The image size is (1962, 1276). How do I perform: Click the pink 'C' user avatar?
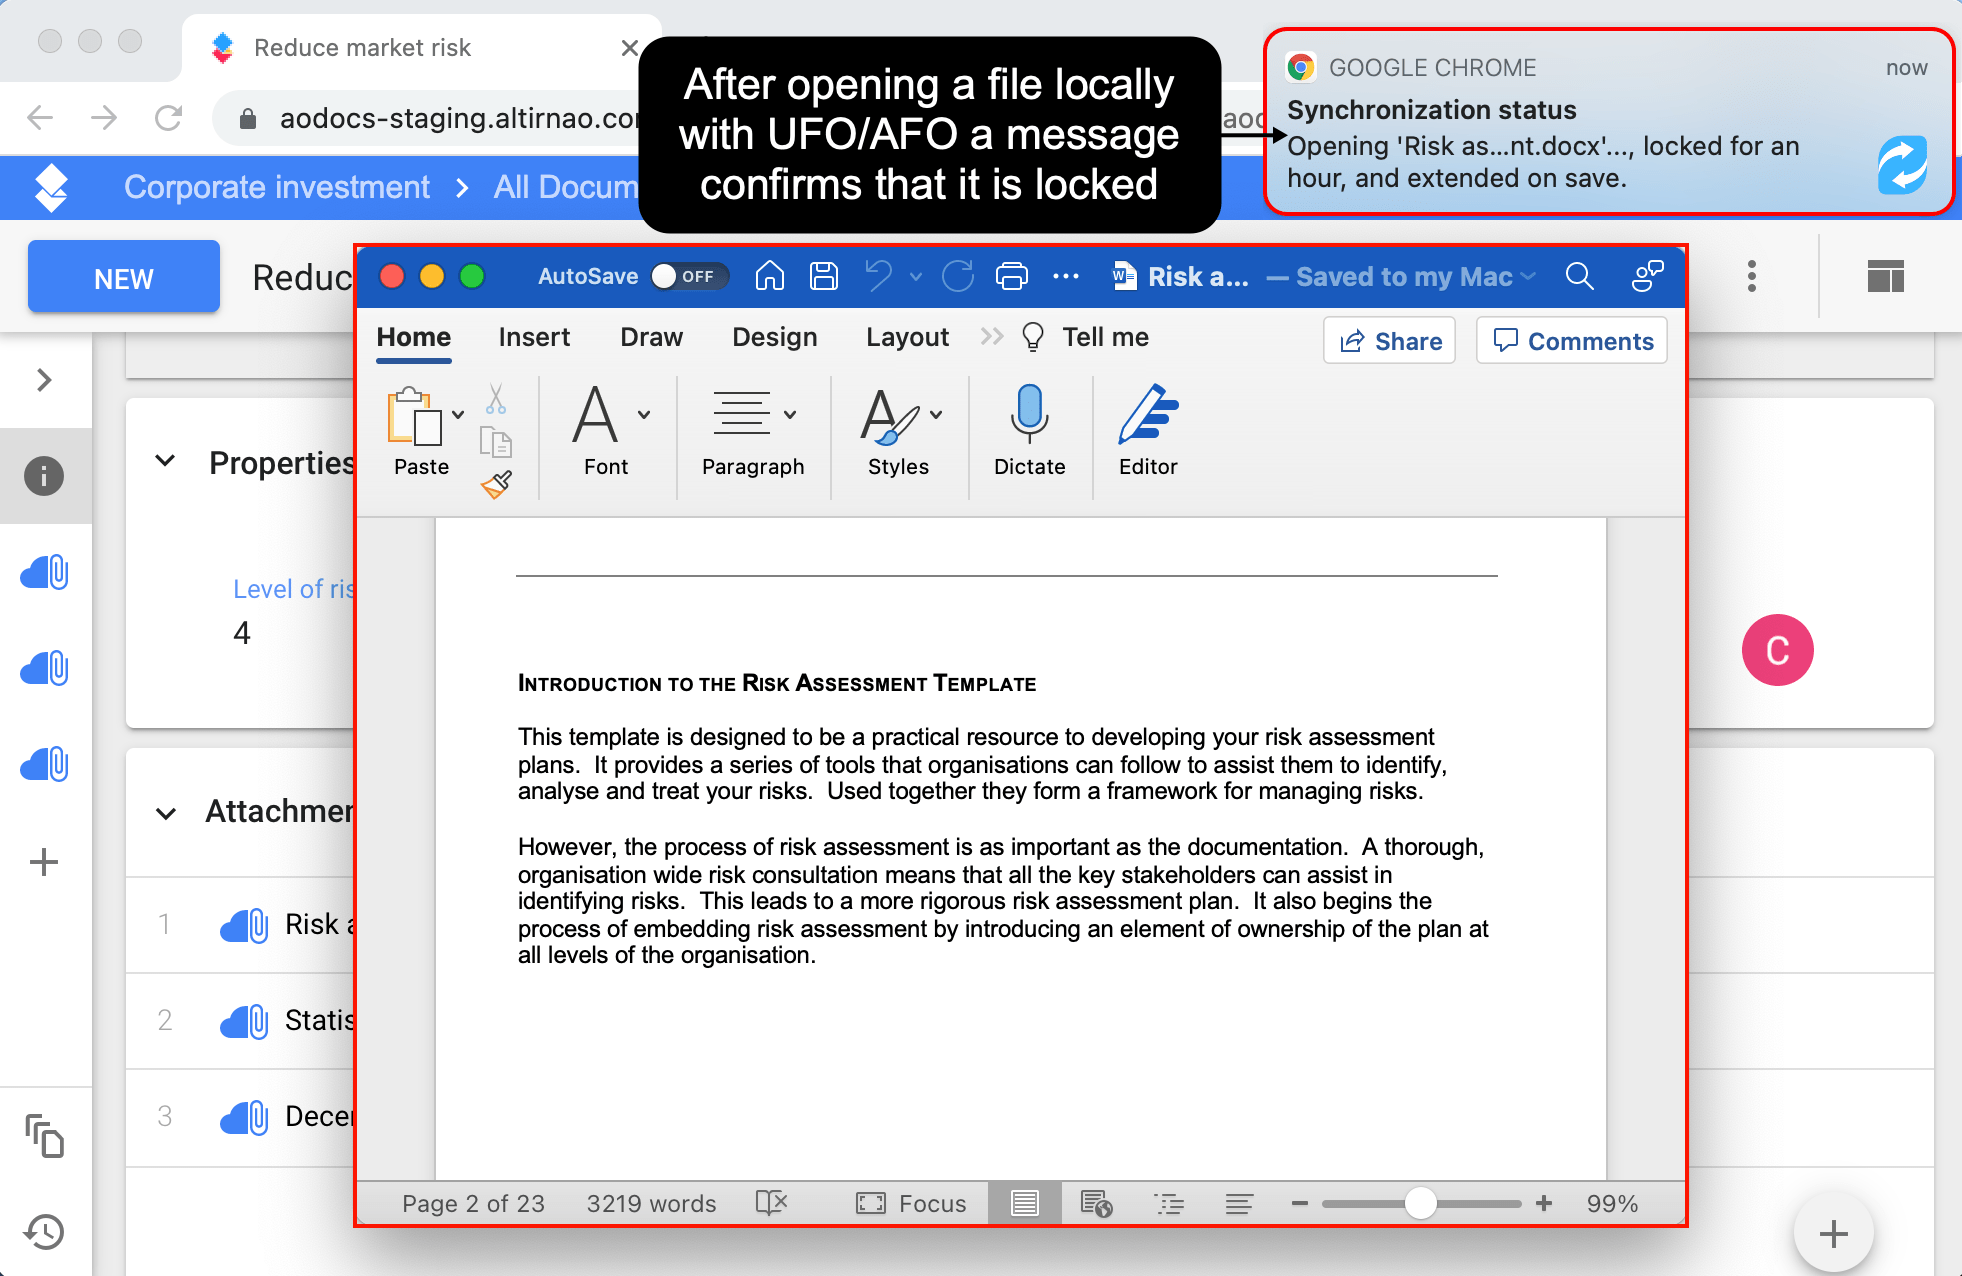pos(1777,650)
